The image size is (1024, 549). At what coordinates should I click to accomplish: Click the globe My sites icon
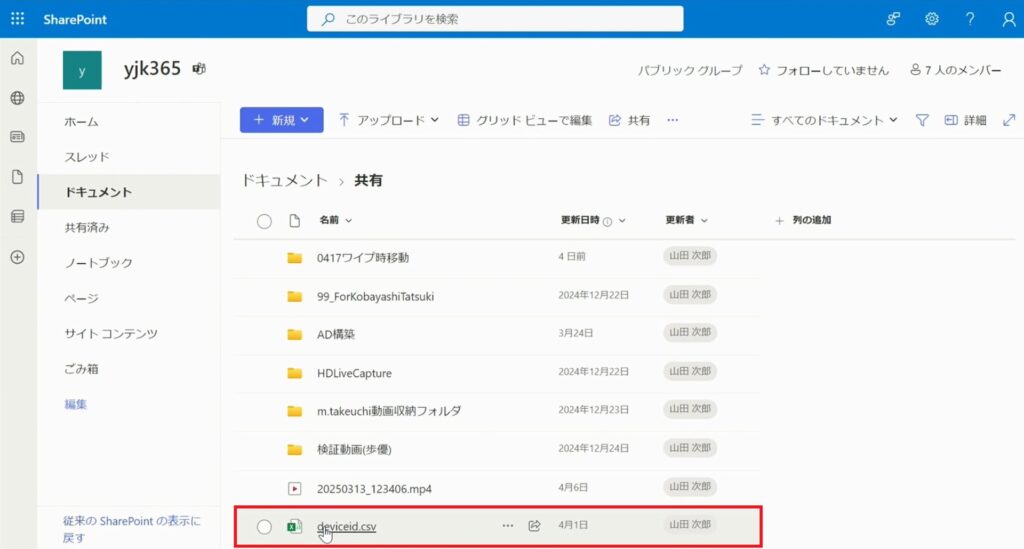click(17, 98)
